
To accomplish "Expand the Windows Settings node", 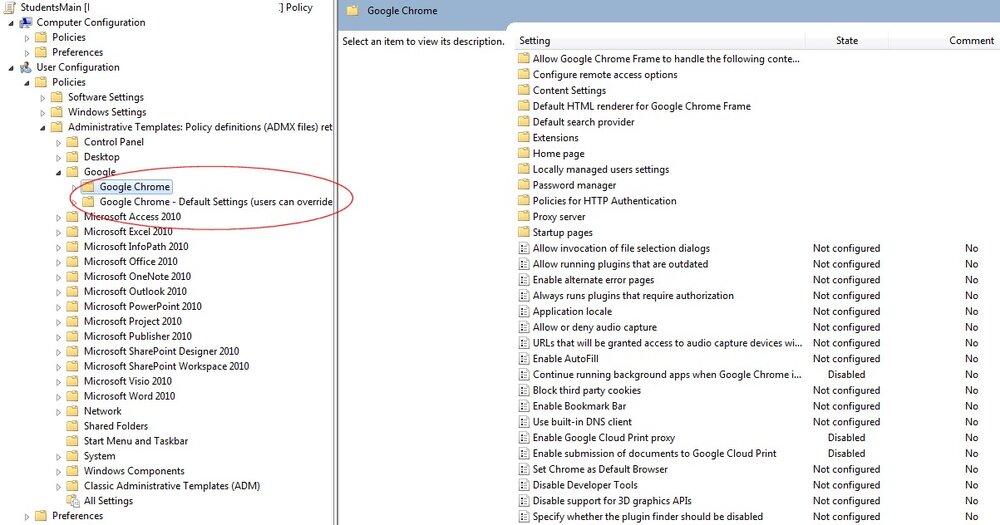I will point(43,112).
